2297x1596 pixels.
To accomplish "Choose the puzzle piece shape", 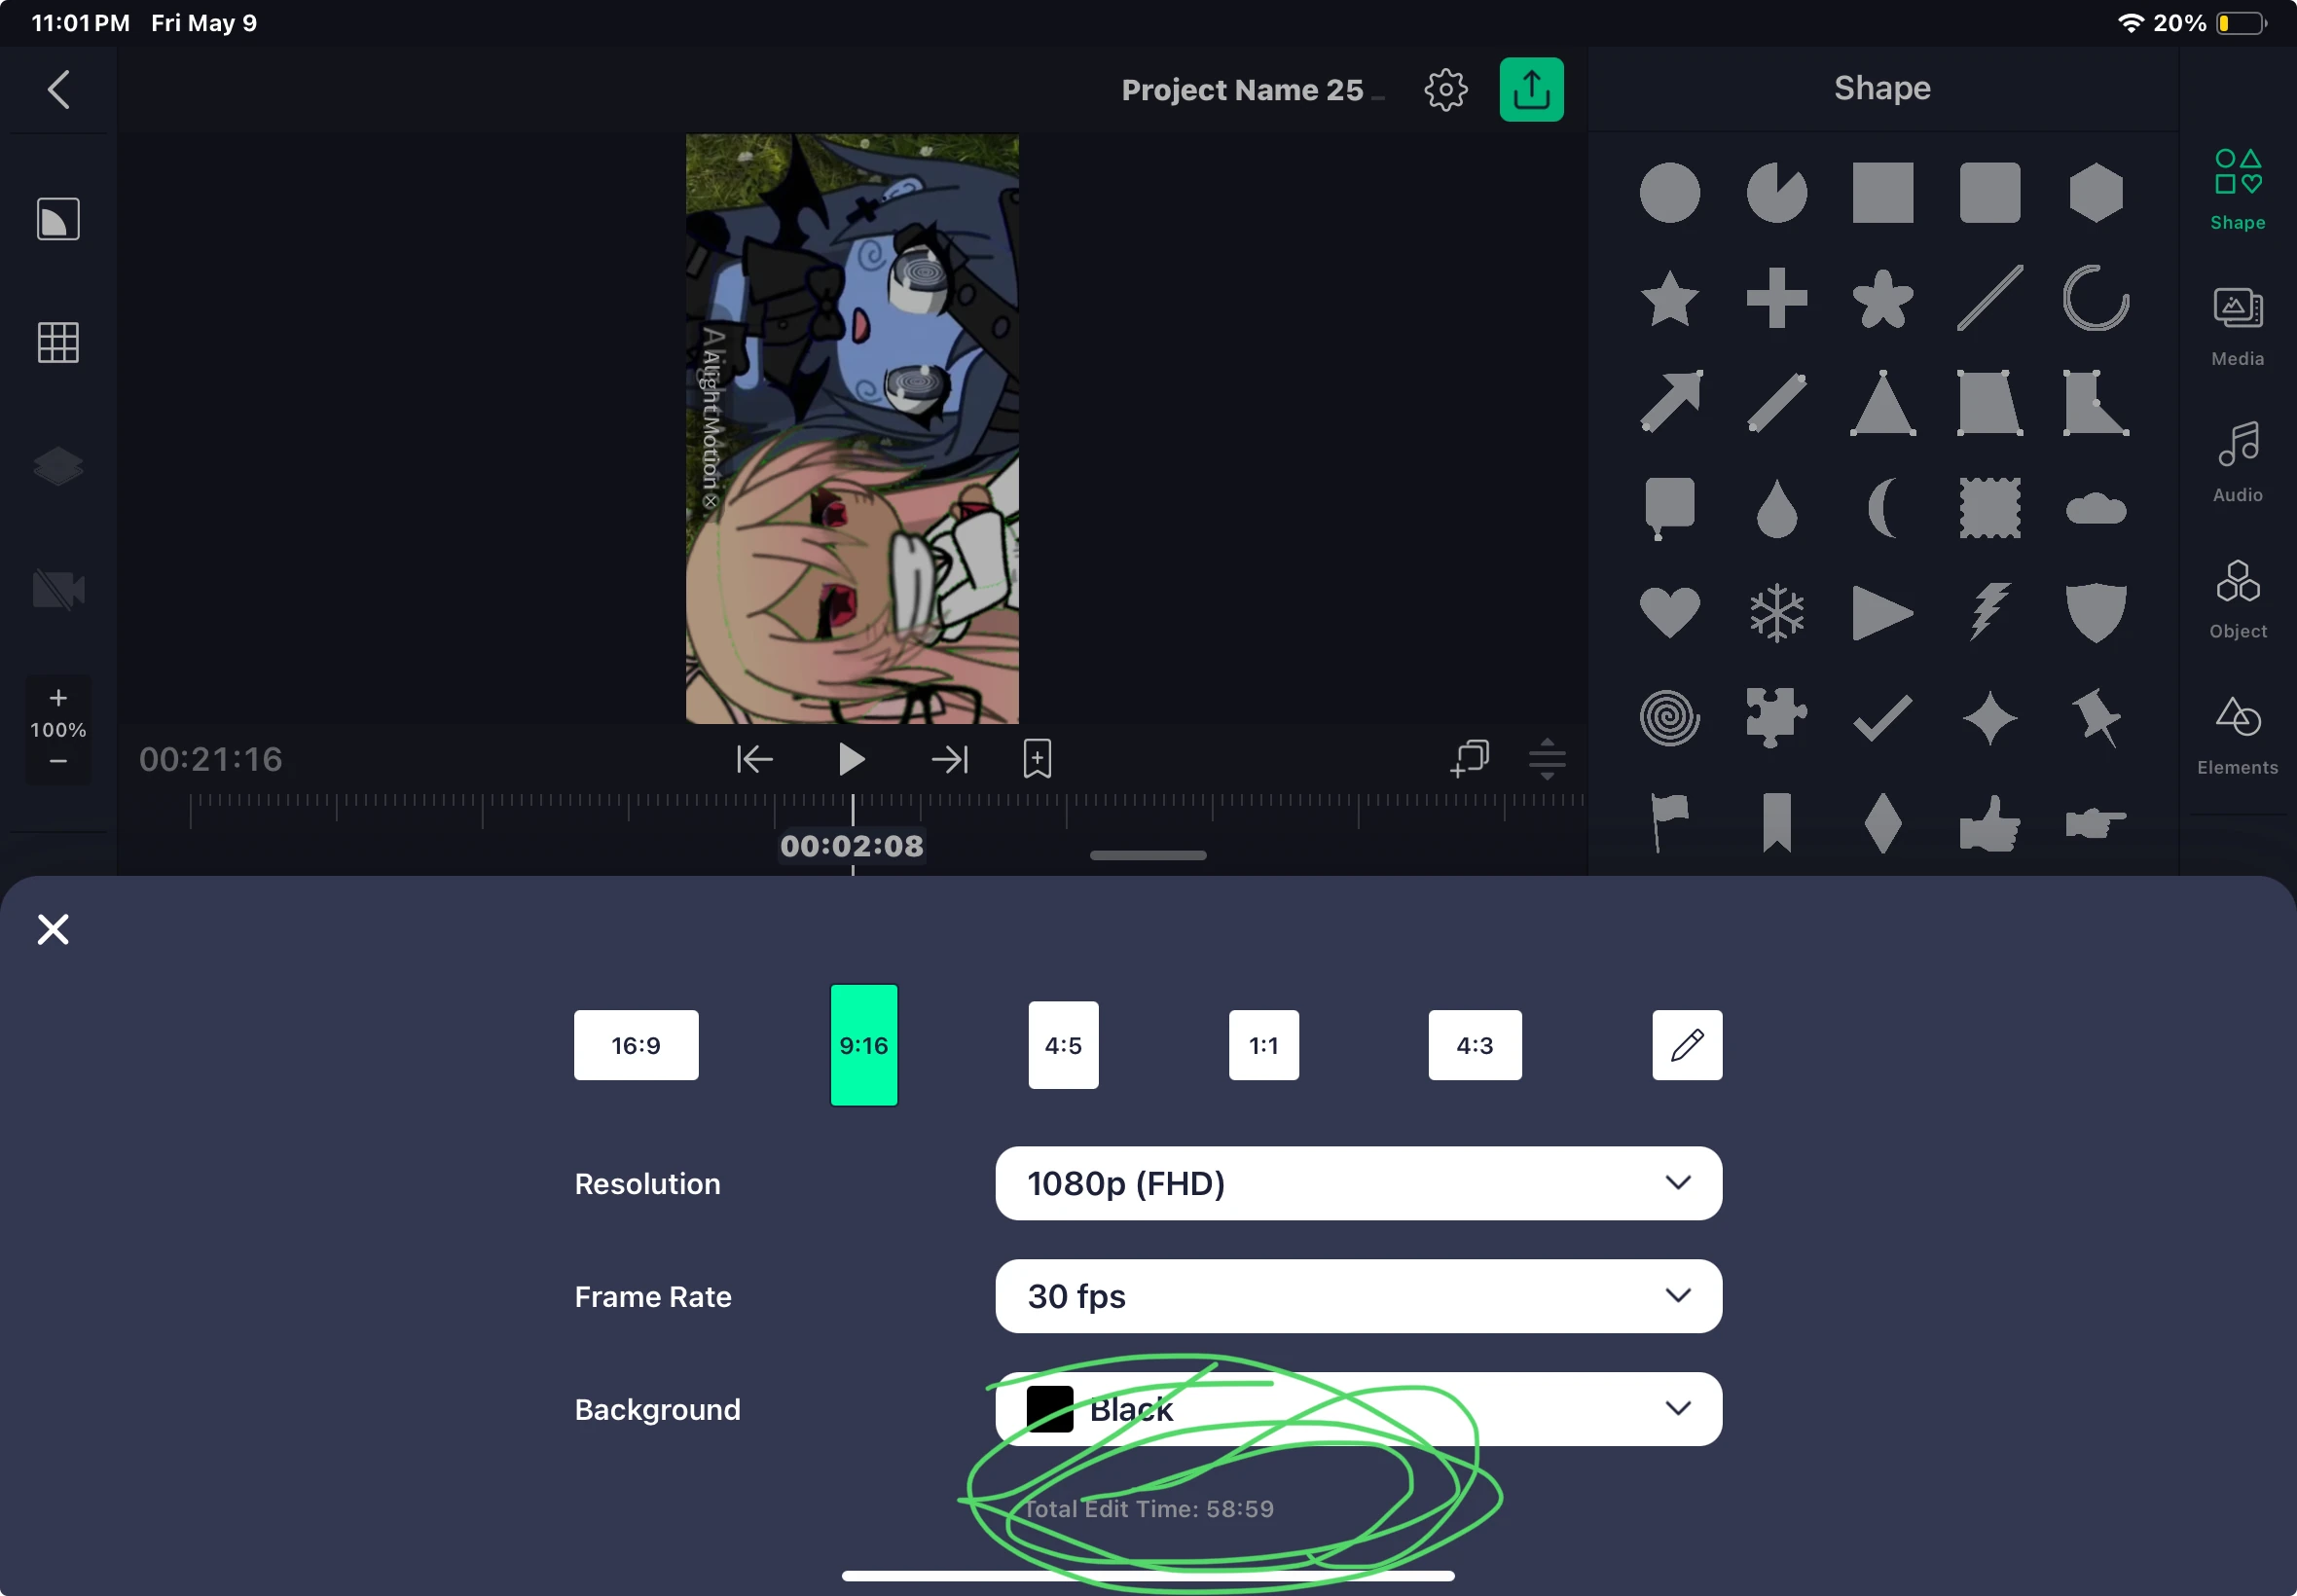I will (1776, 717).
